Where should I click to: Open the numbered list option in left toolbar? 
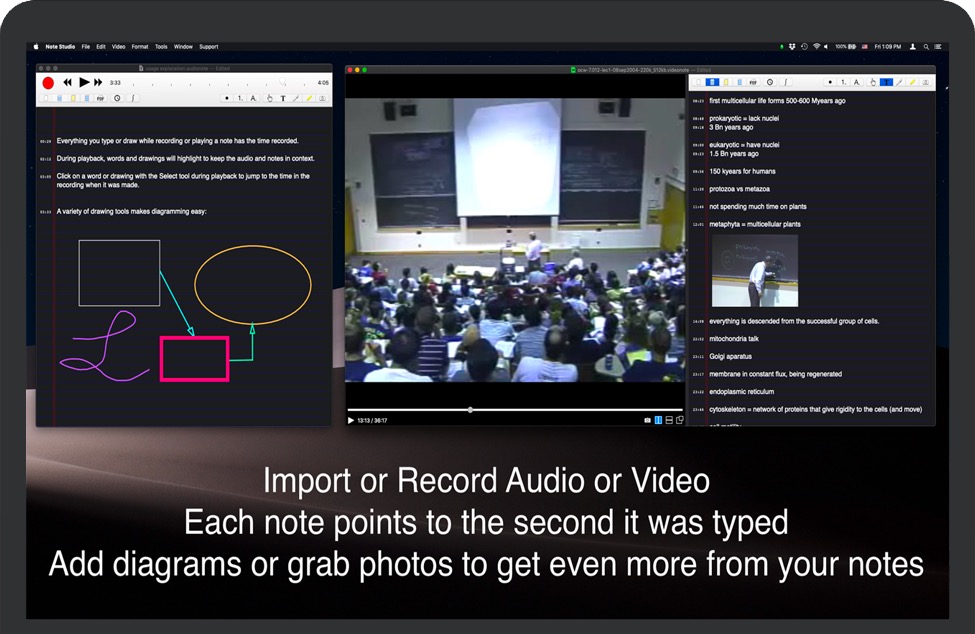coord(240,98)
